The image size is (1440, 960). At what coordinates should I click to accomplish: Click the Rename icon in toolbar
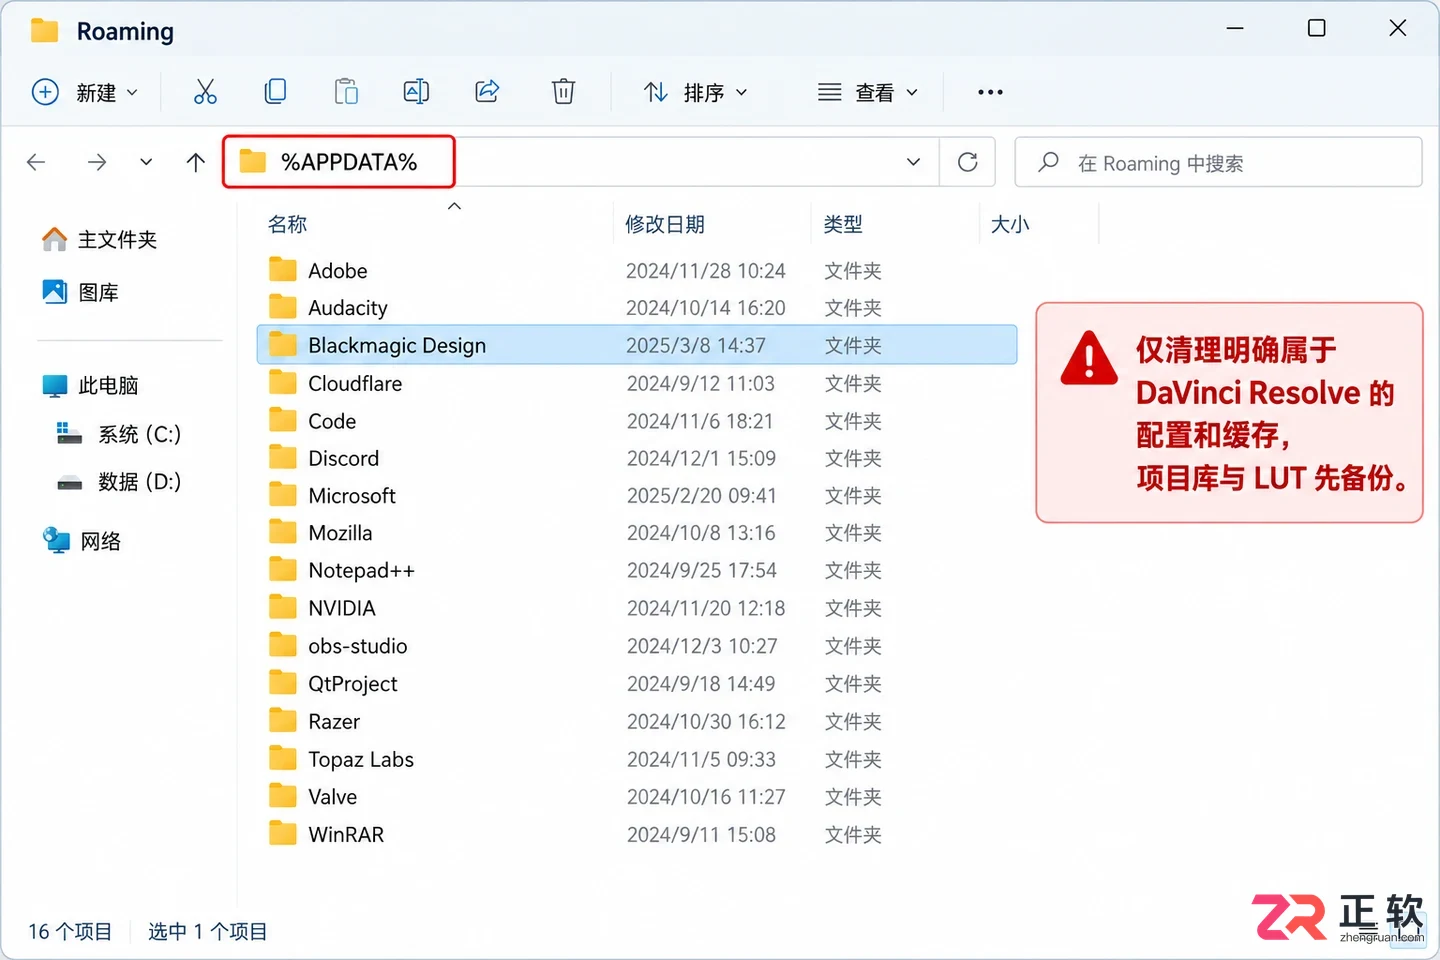pyautogui.click(x=416, y=92)
